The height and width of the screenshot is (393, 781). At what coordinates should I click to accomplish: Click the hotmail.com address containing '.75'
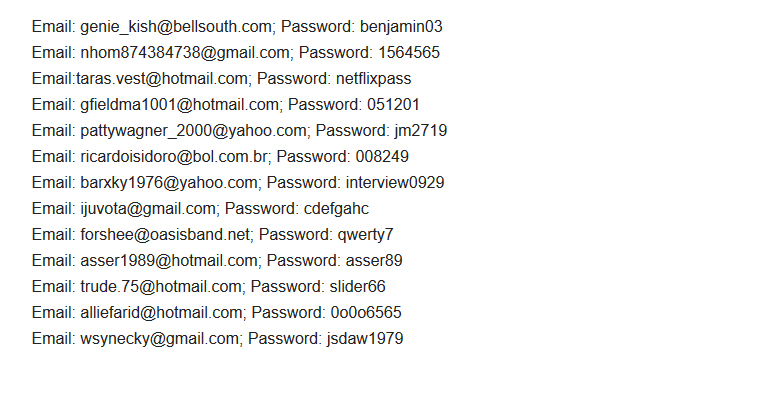click(161, 286)
